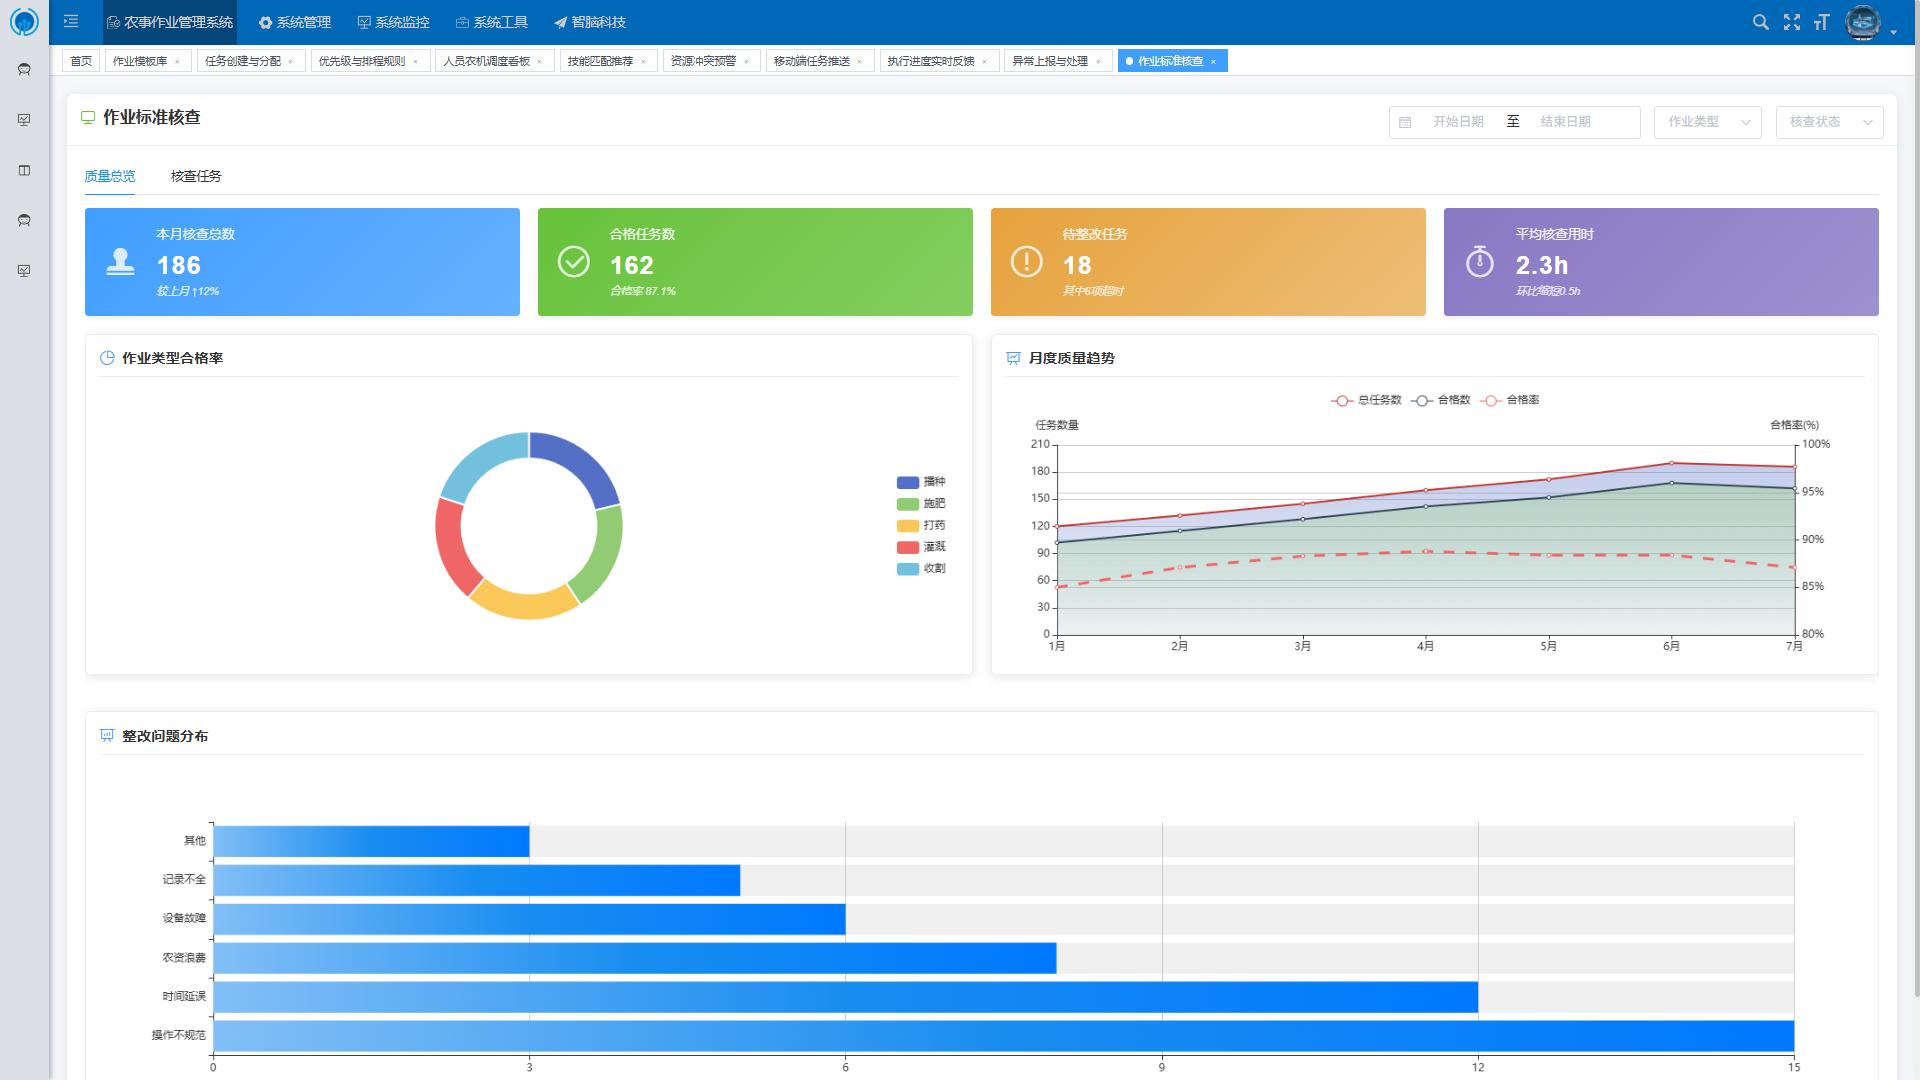Click the first sidebar icon on left
Image resolution: width=1920 pixels, height=1080 pixels.
tap(24, 69)
